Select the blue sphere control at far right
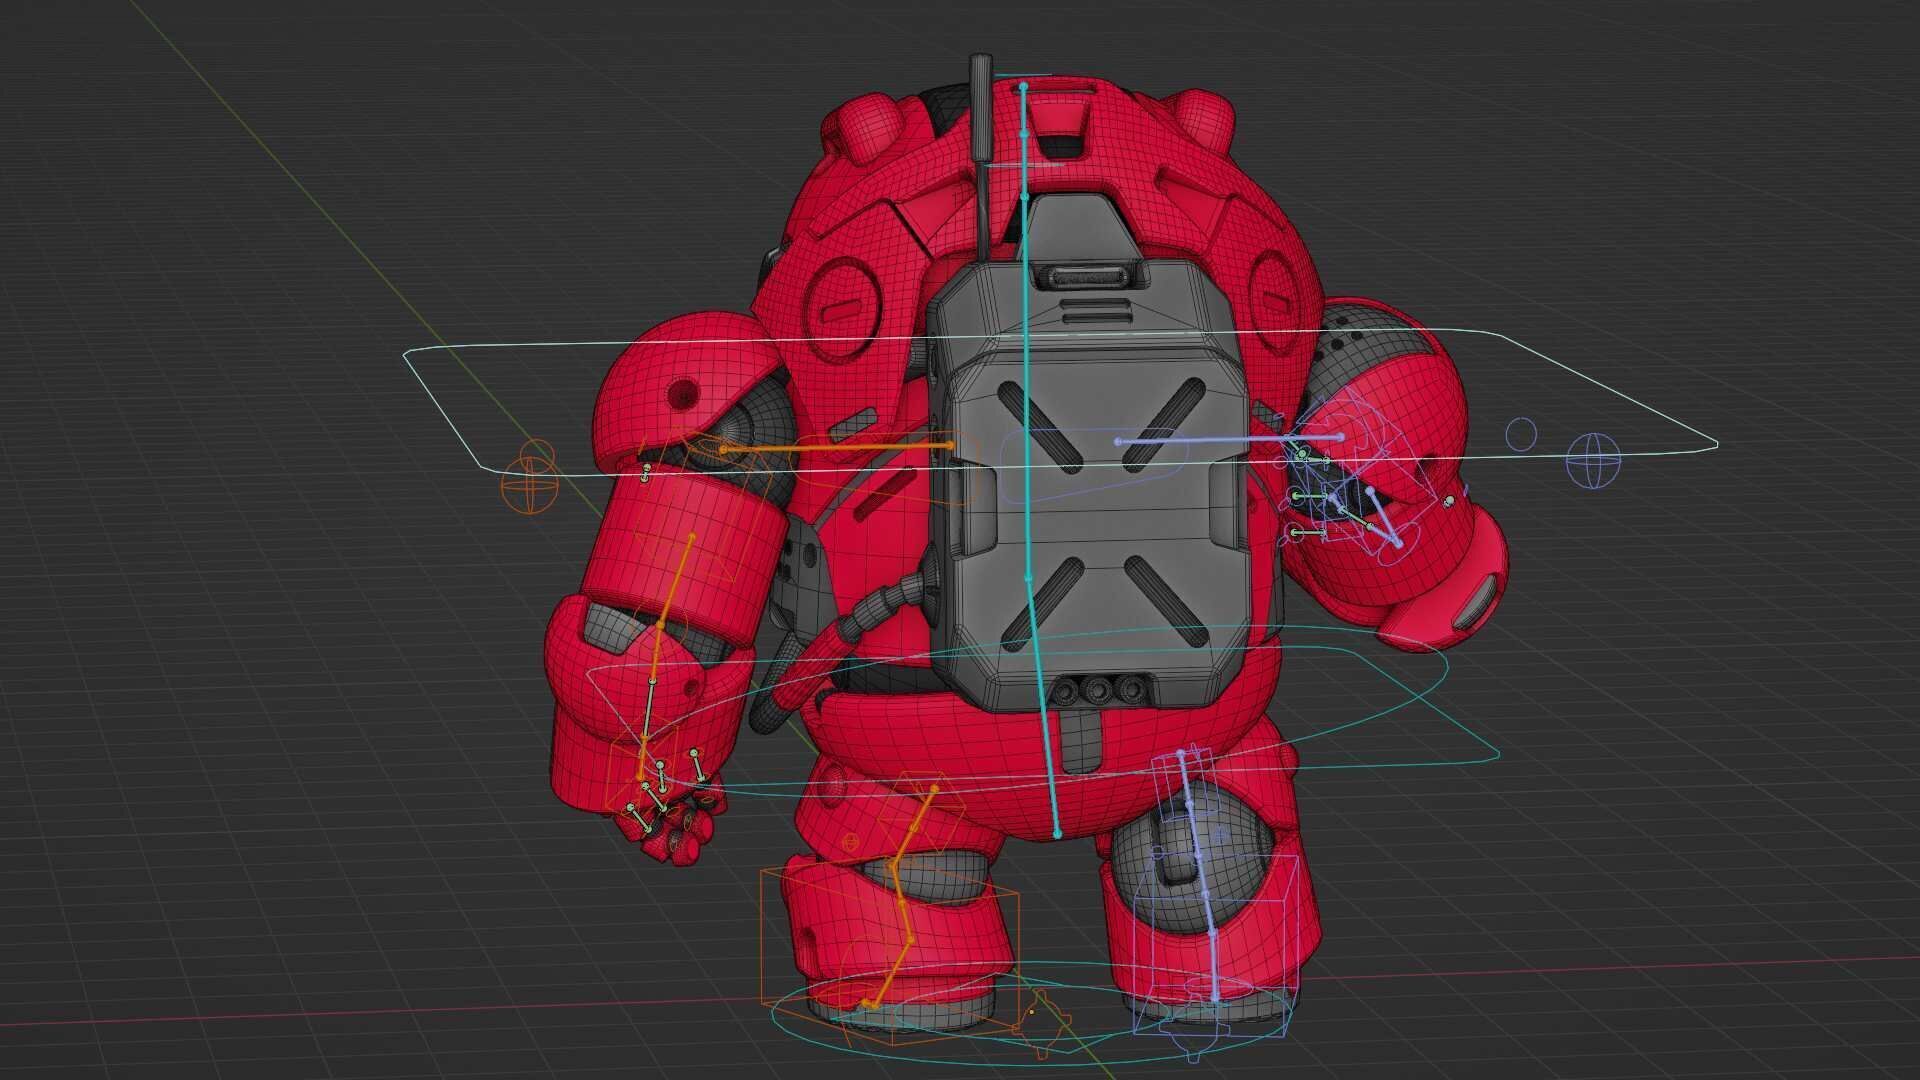The image size is (1920, 1080). coord(1592,461)
